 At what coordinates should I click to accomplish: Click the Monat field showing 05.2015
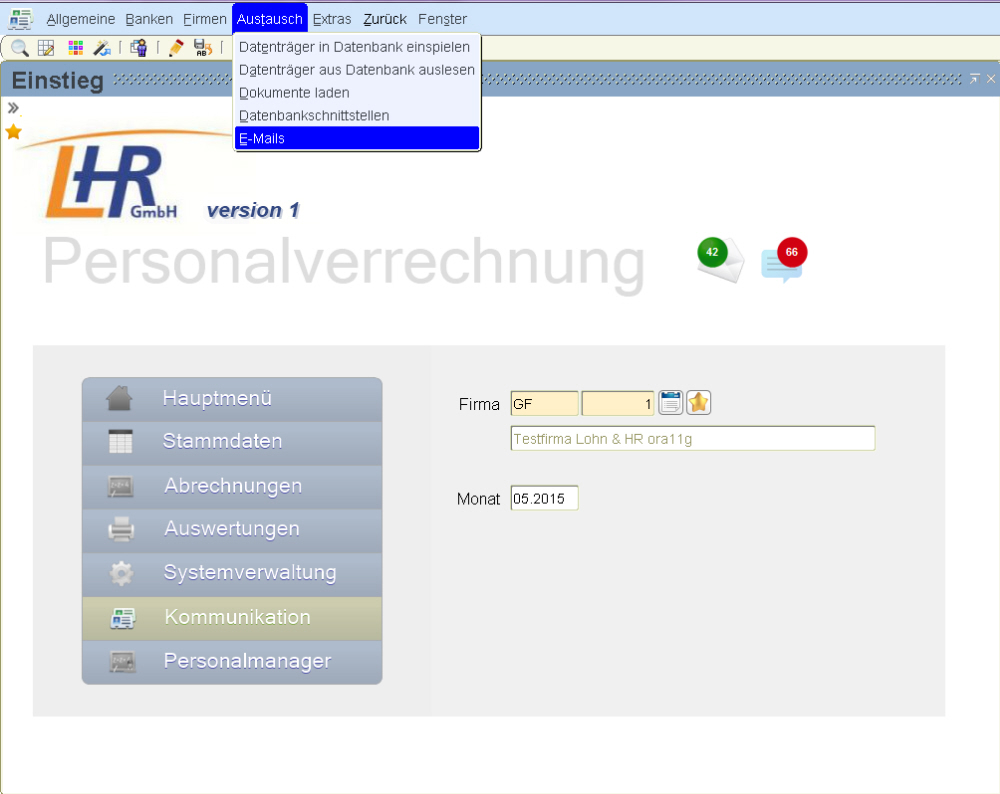pos(545,498)
